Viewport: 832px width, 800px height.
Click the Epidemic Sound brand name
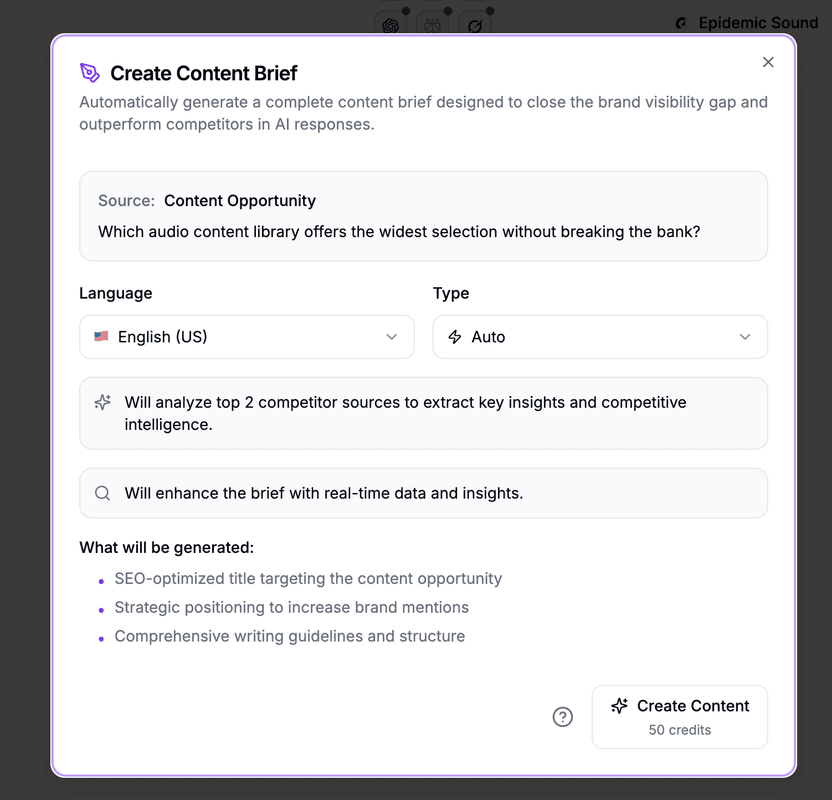point(758,23)
